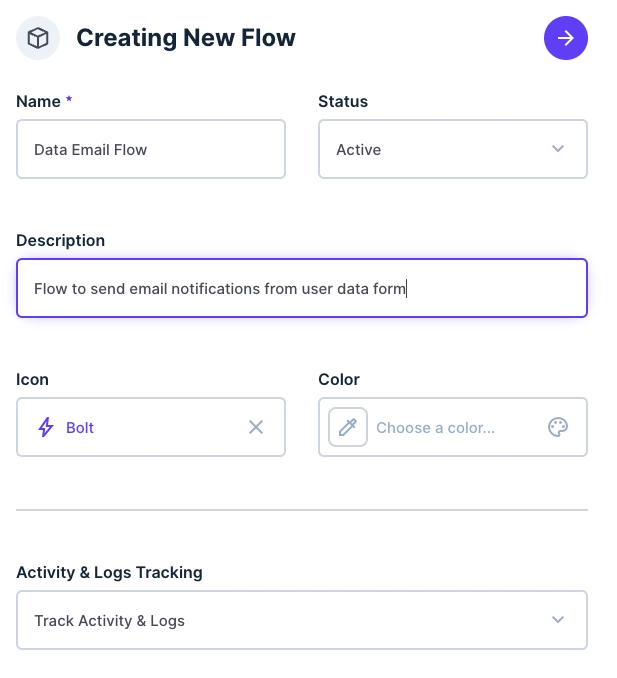Click the Activity & Logs Tracking label
The image size is (617, 678).
110,572
